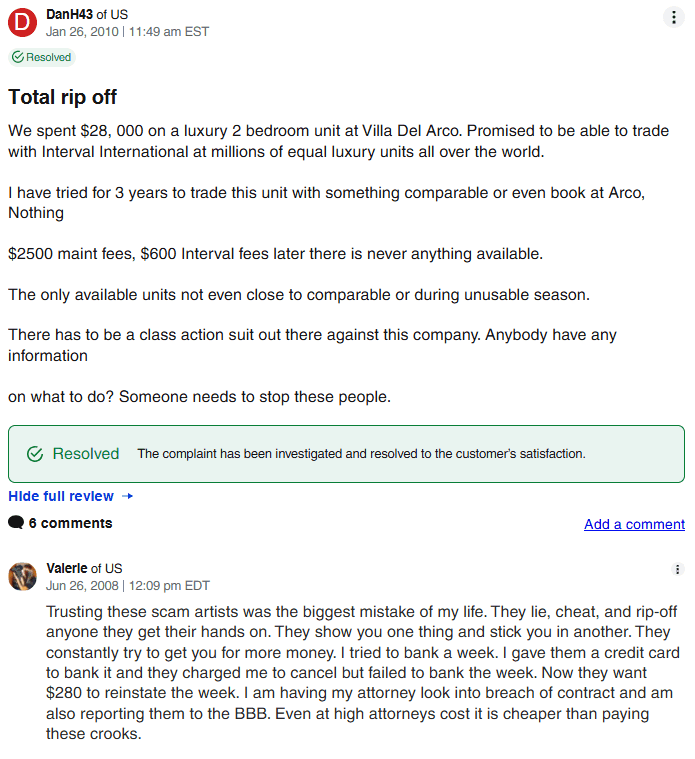This screenshot has width=695, height=759.
Task: Open Valerie's profile photo
Action: click(23, 576)
